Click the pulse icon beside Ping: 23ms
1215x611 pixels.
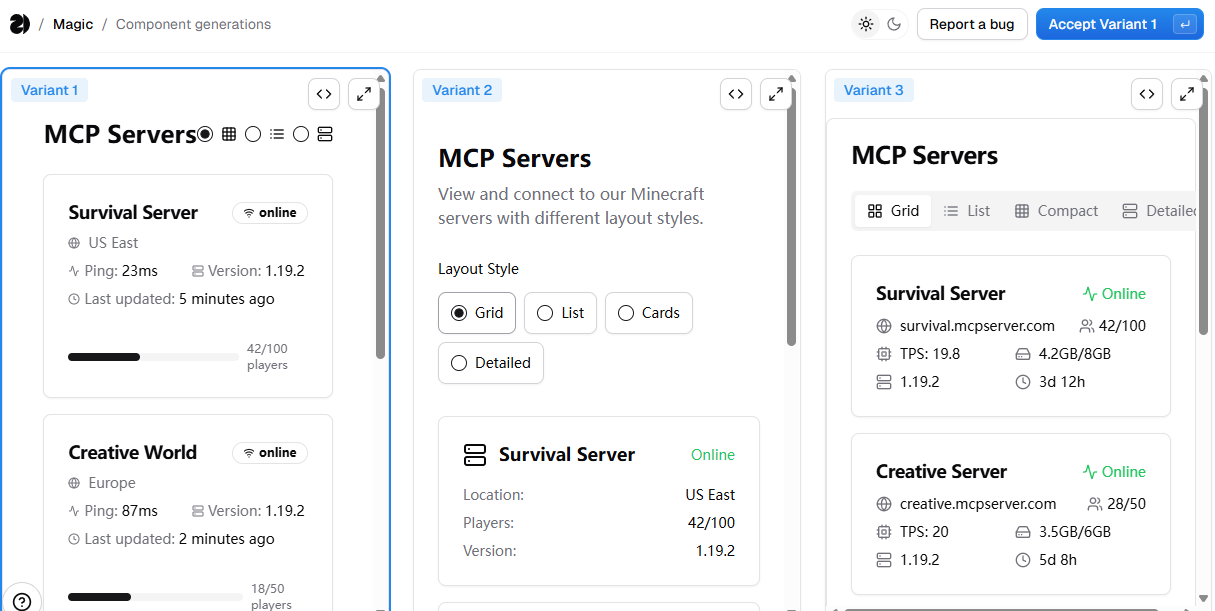point(74,271)
